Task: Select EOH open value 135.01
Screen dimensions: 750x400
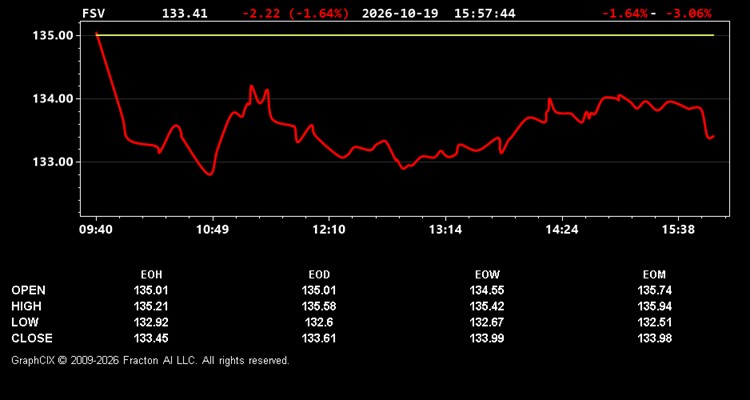Action: pos(151,290)
